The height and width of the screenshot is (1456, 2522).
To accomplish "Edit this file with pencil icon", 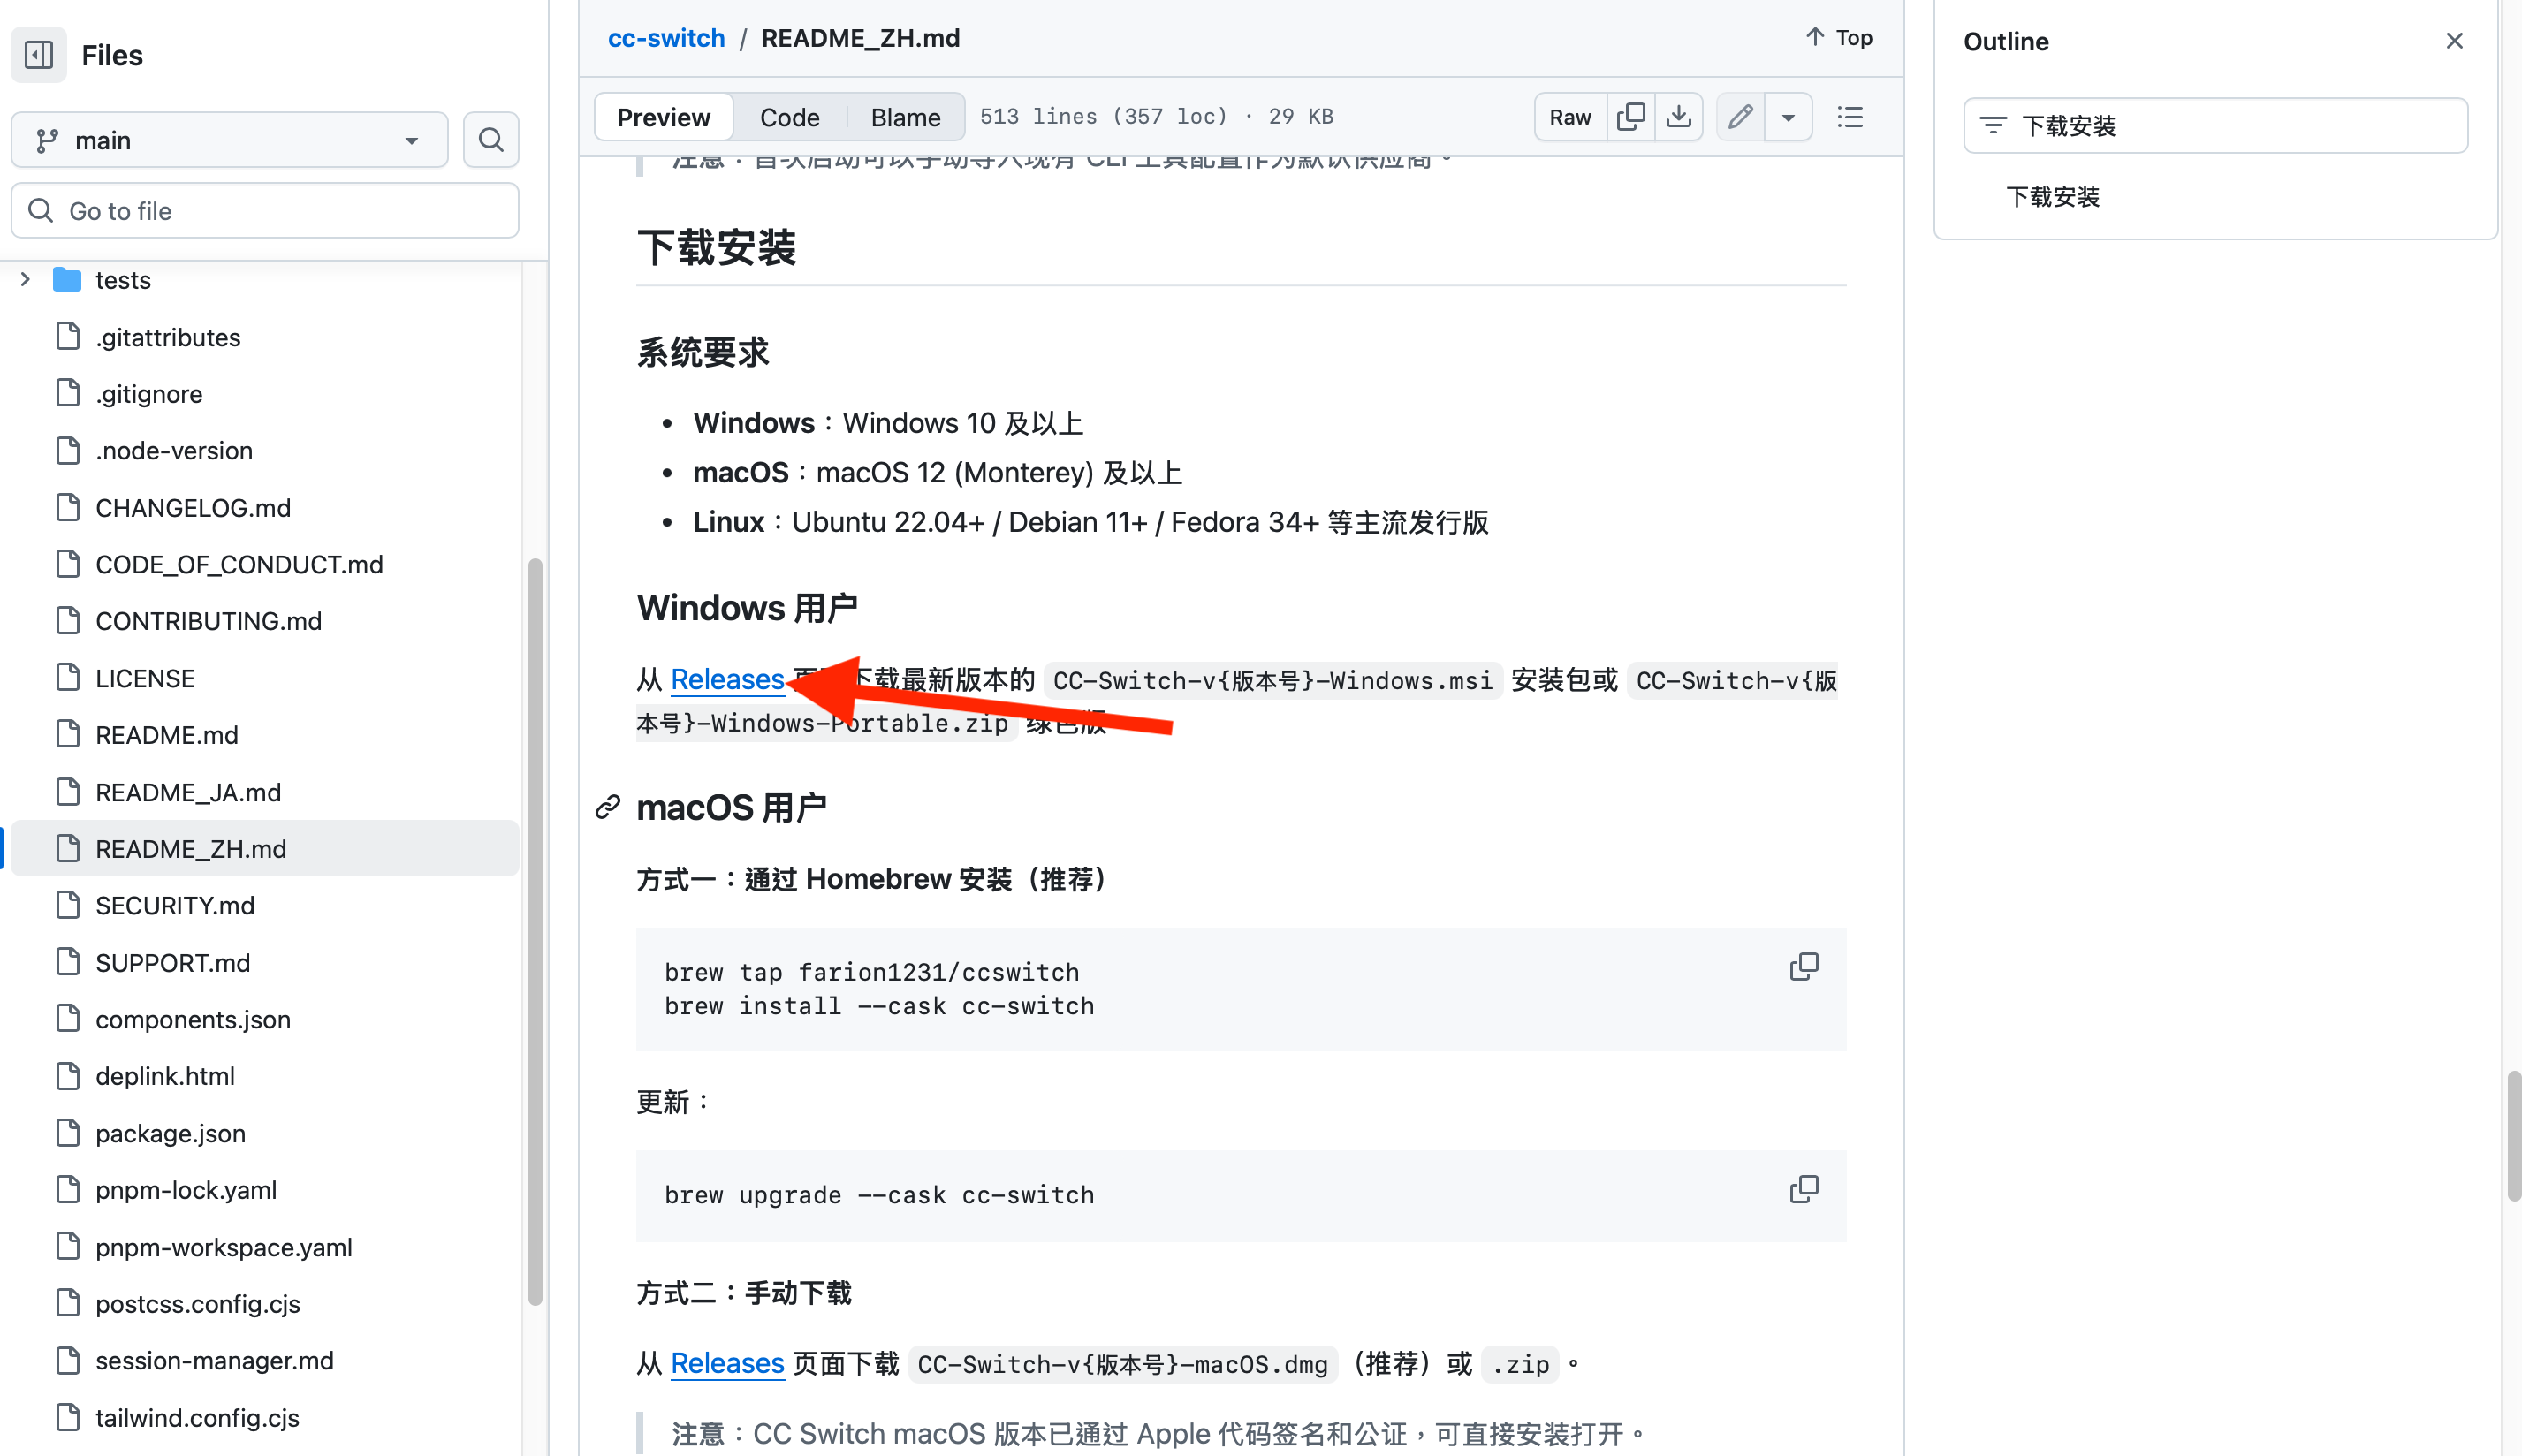I will tap(1741, 117).
